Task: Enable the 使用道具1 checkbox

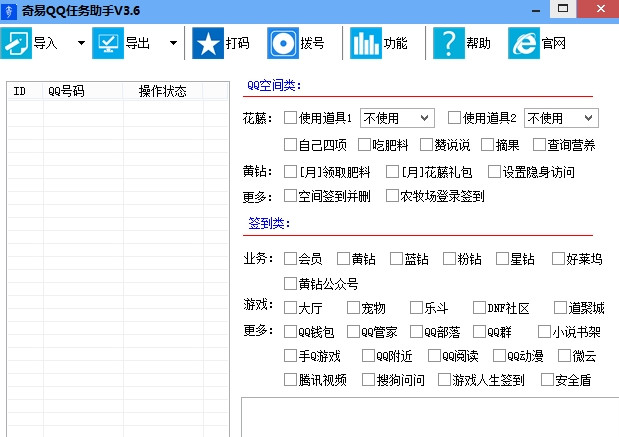Action: click(x=290, y=117)
